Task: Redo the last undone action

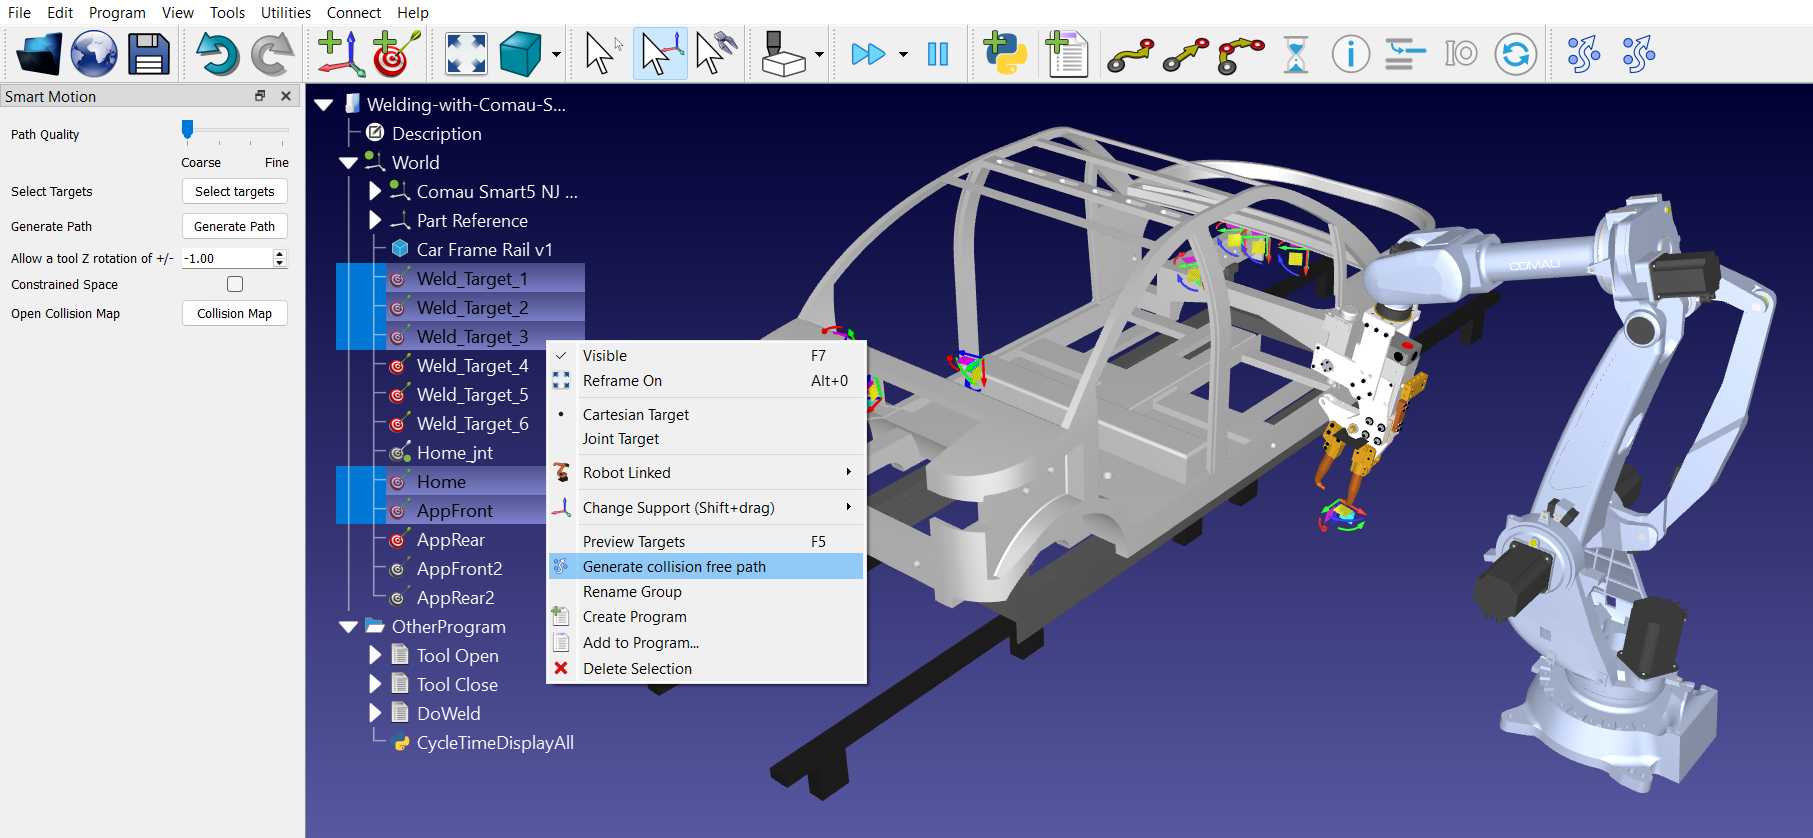Action: click(x=272, y=54)
